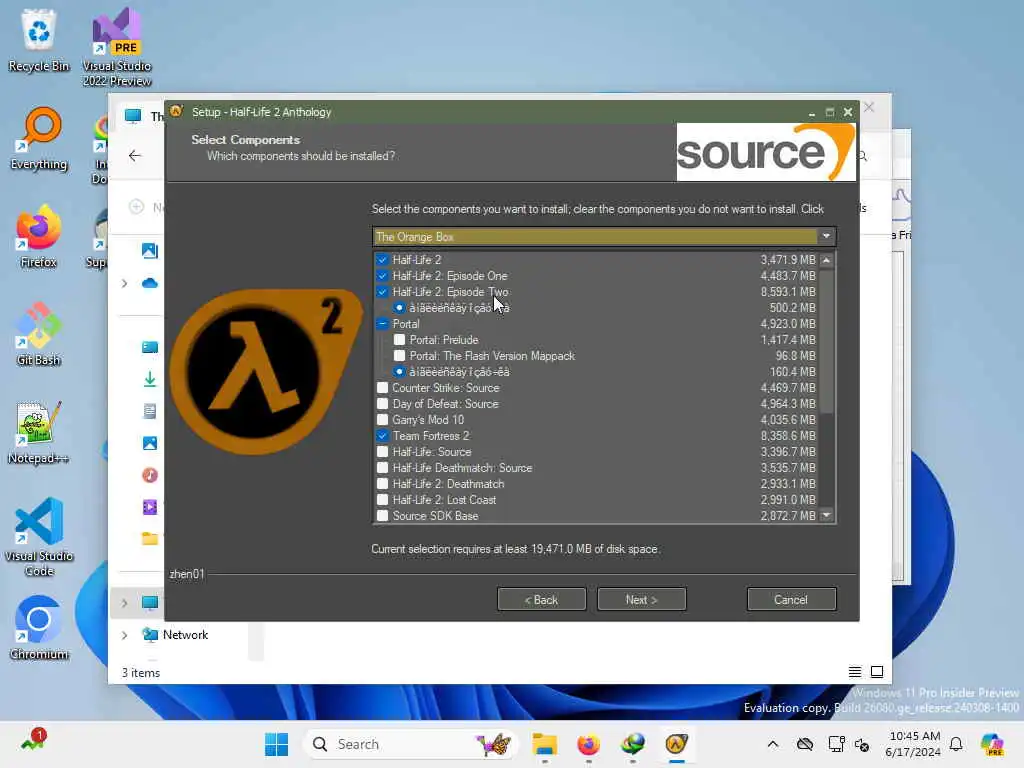Launch Visual Studio 2022 Preview shortcut
The width and height of the screenshot is (1024, 768).
coord(117,47)
